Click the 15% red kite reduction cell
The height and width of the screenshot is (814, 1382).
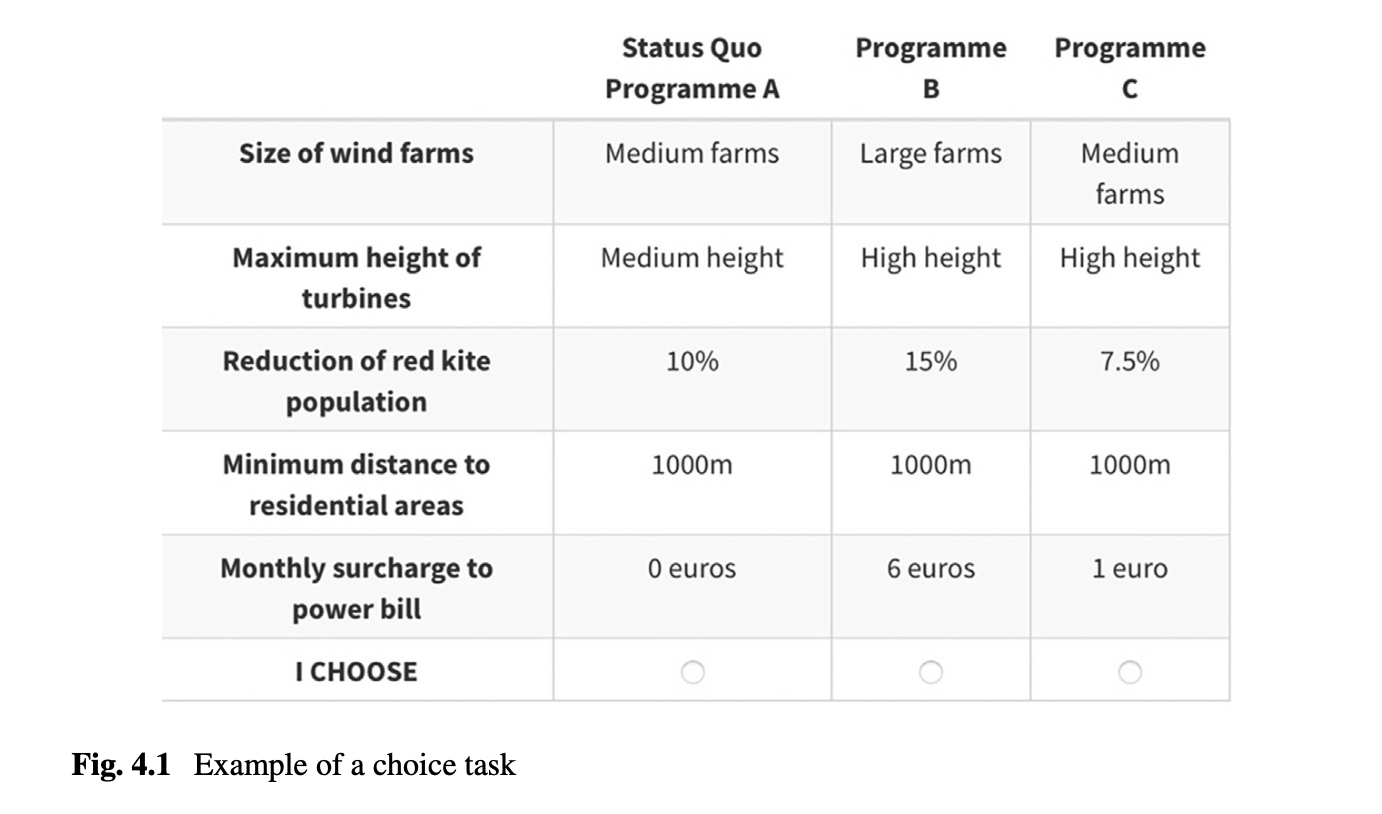[x=930, y=361]
